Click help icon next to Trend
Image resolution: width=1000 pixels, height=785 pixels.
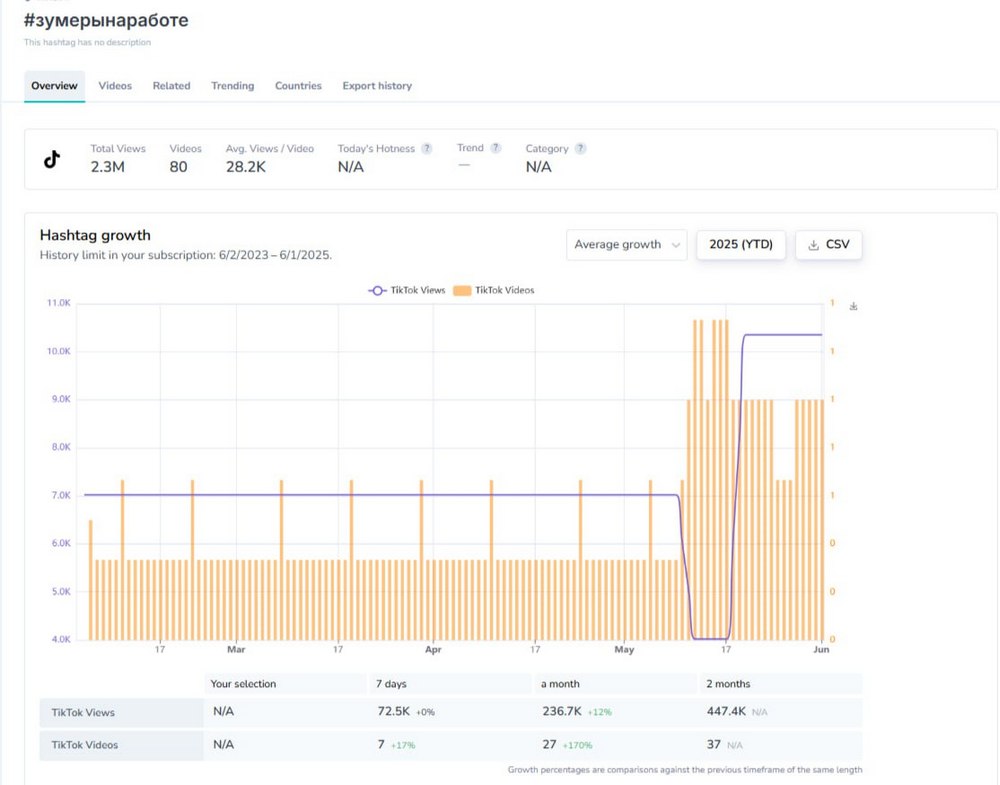(x=496, y=148)
